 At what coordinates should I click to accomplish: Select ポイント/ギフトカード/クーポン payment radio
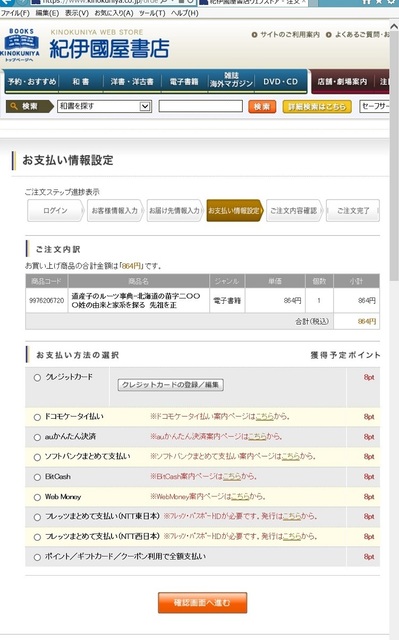pos(37,558)
